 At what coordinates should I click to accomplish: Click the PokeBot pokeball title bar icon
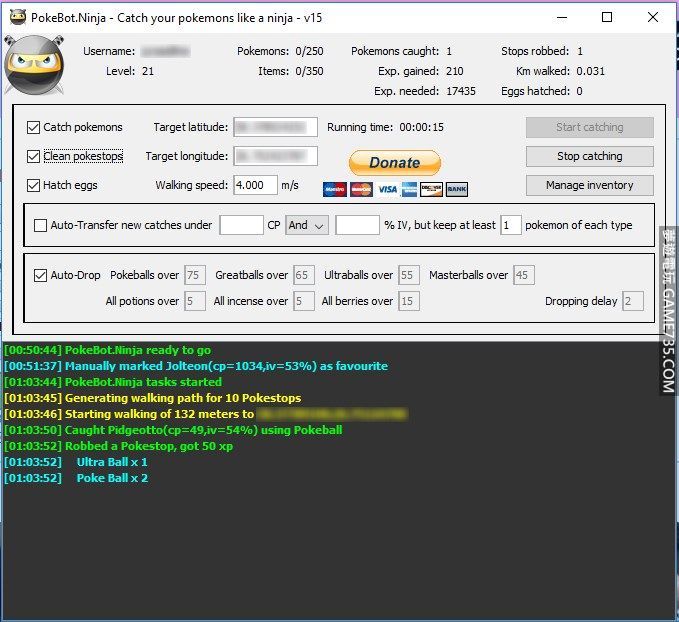coord(17,17)
